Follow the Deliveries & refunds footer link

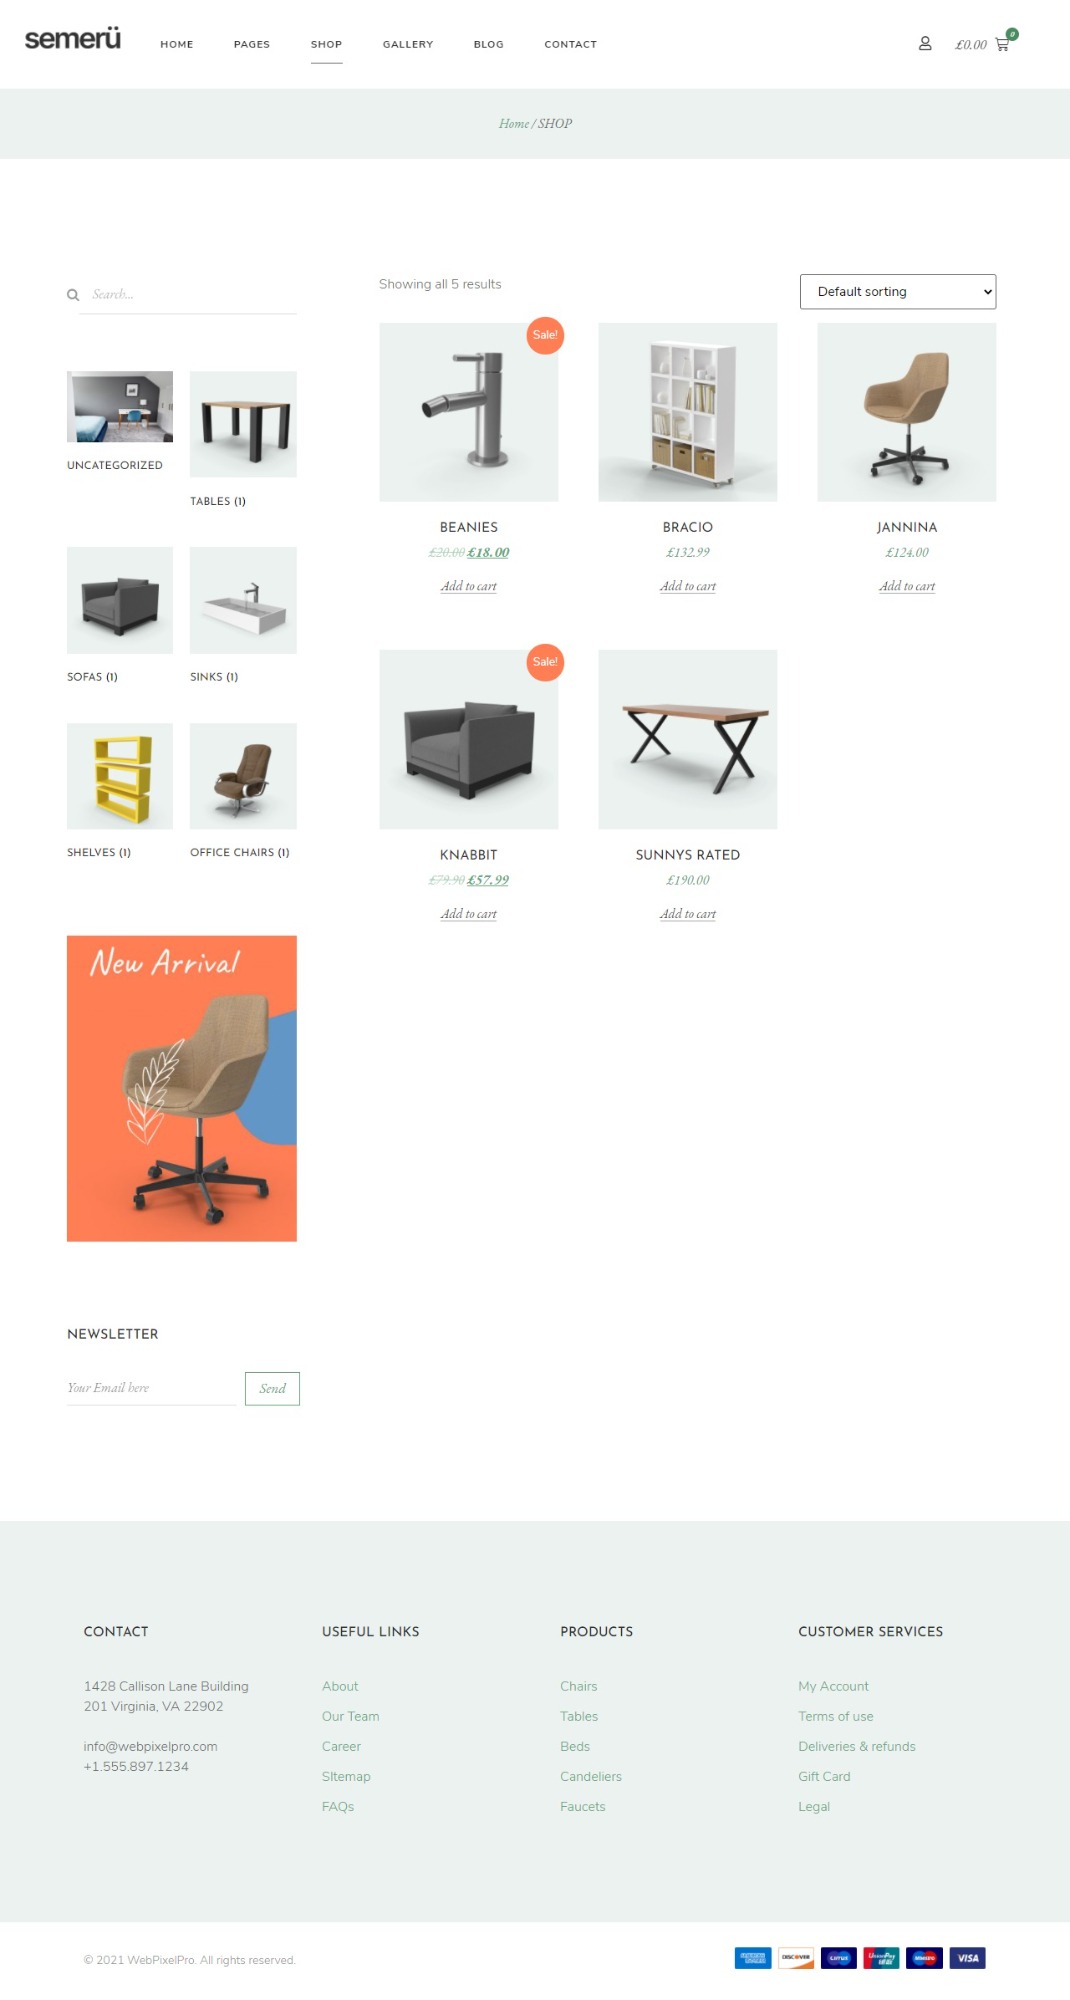coord(857,1746)
